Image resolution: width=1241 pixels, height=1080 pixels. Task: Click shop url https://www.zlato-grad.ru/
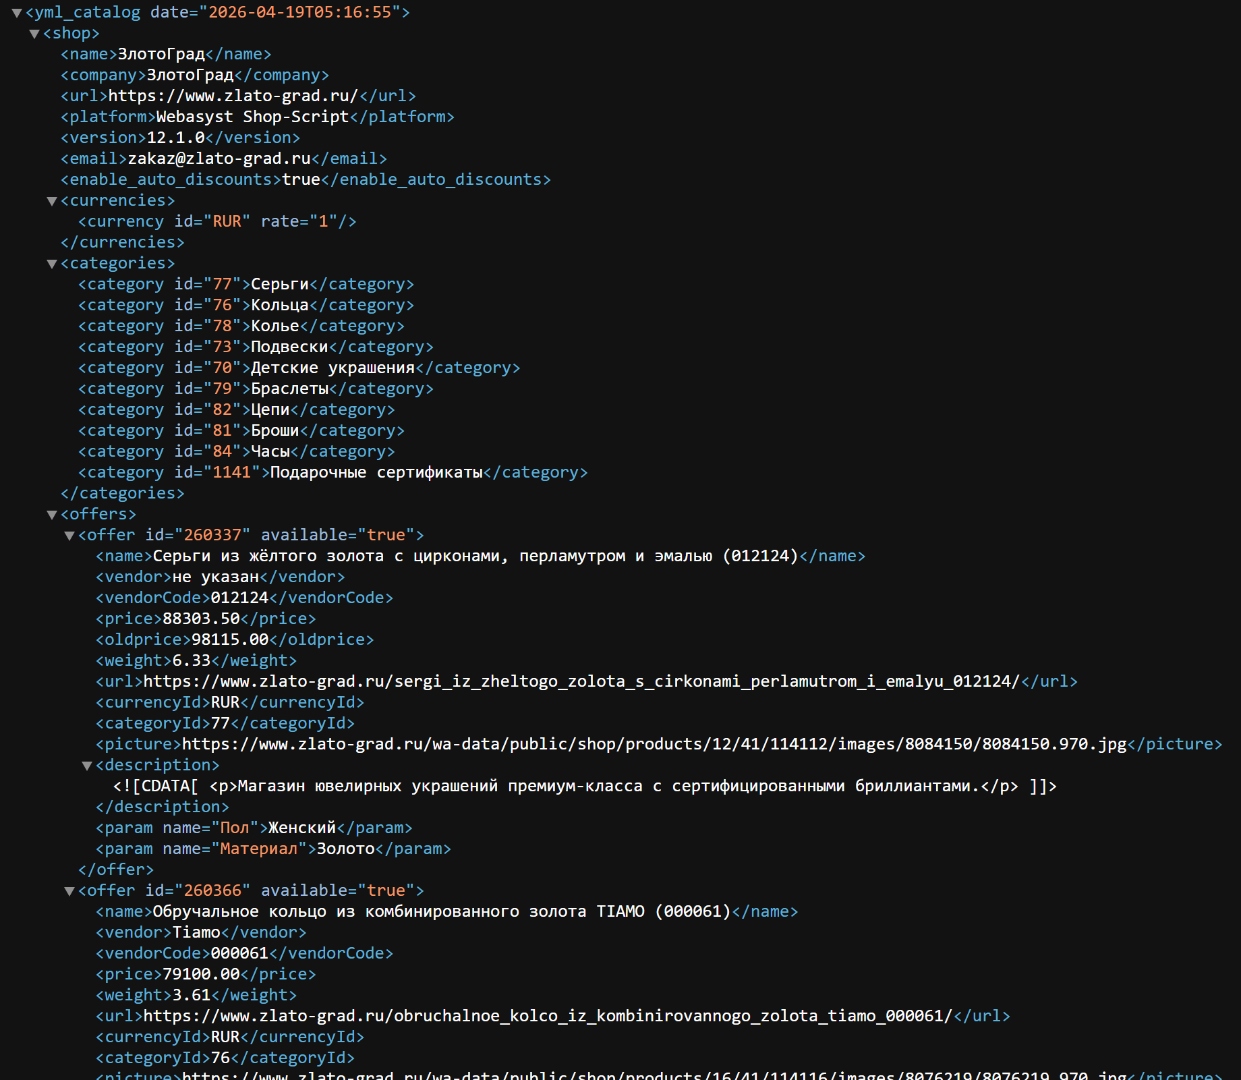(233, 96)
